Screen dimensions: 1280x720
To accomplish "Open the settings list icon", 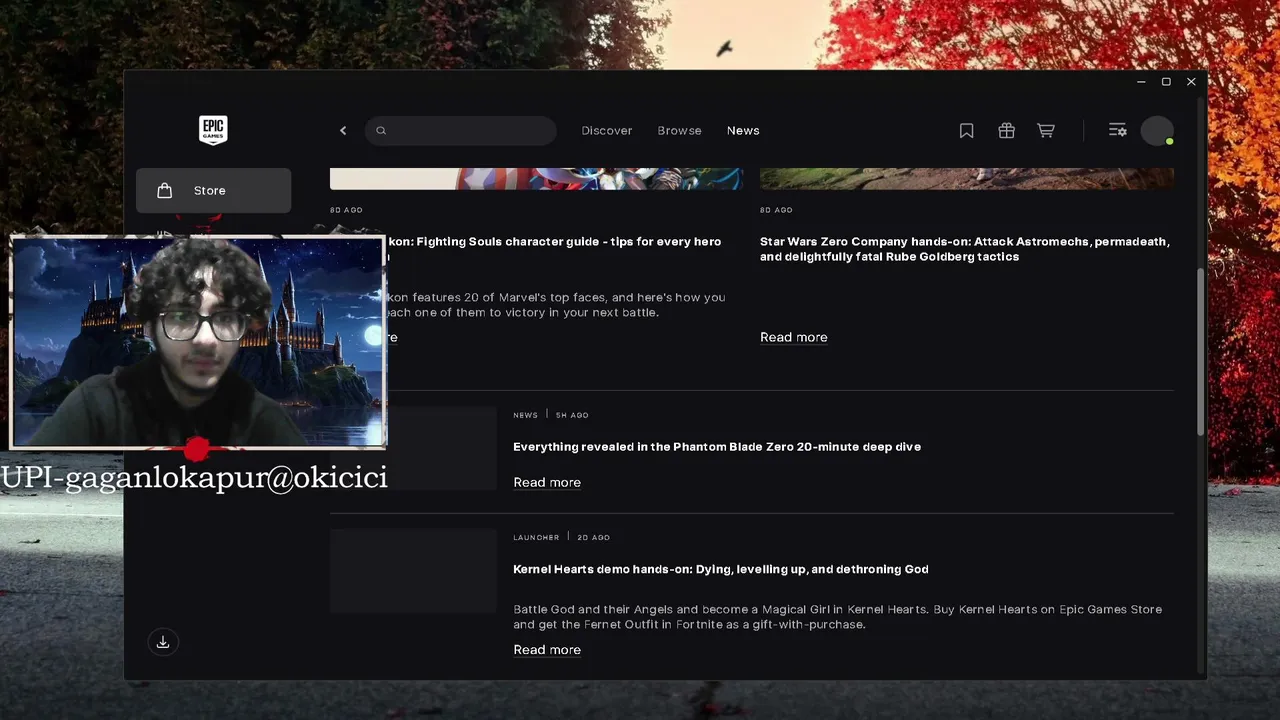I will pos(1118,131).
